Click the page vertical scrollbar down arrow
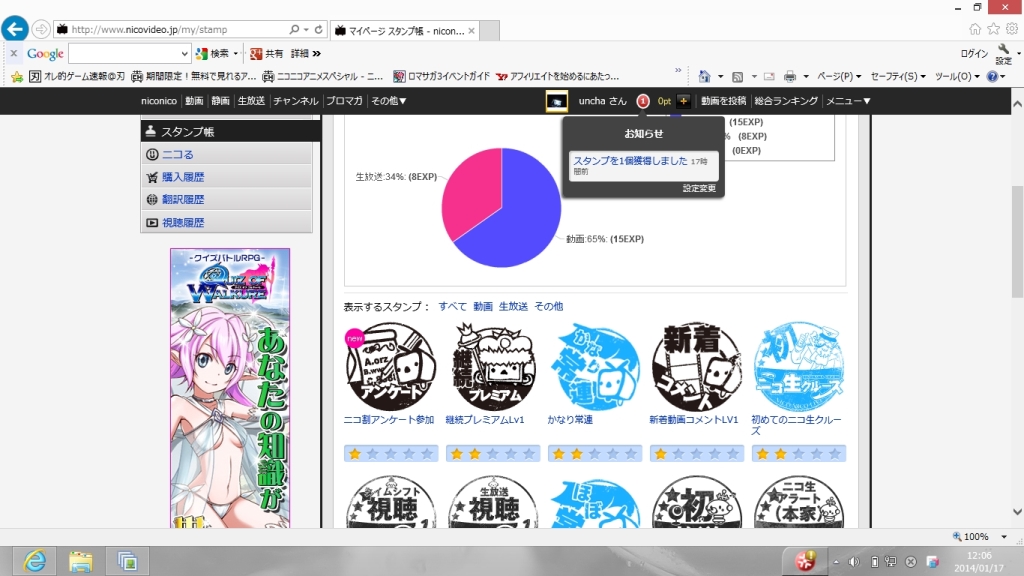Screen dimensions: 1024x576 click(x=1017, y=512)
